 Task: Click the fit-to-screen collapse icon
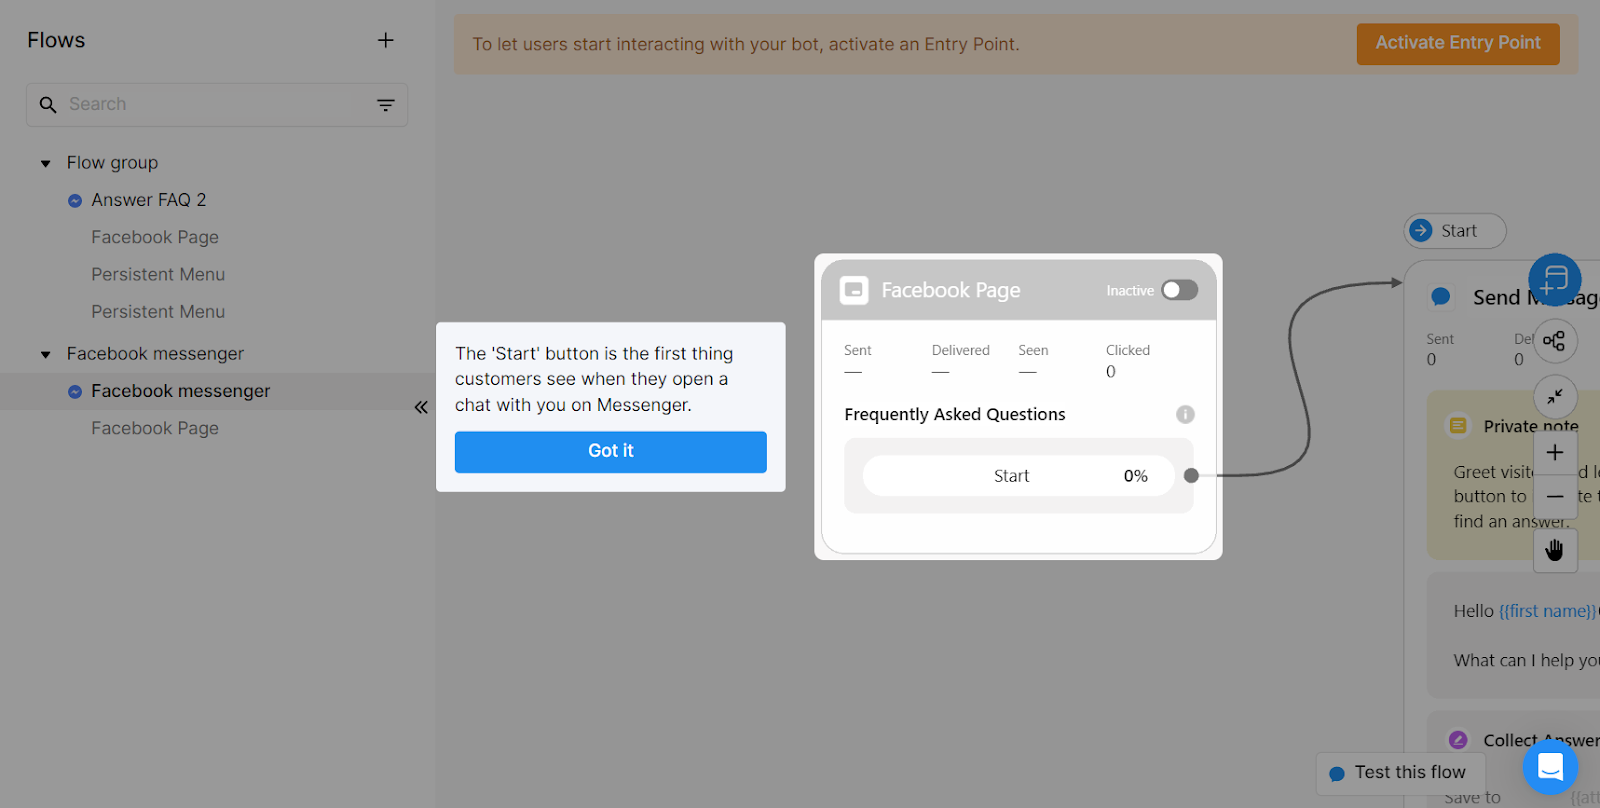(x=1554, y=397)
